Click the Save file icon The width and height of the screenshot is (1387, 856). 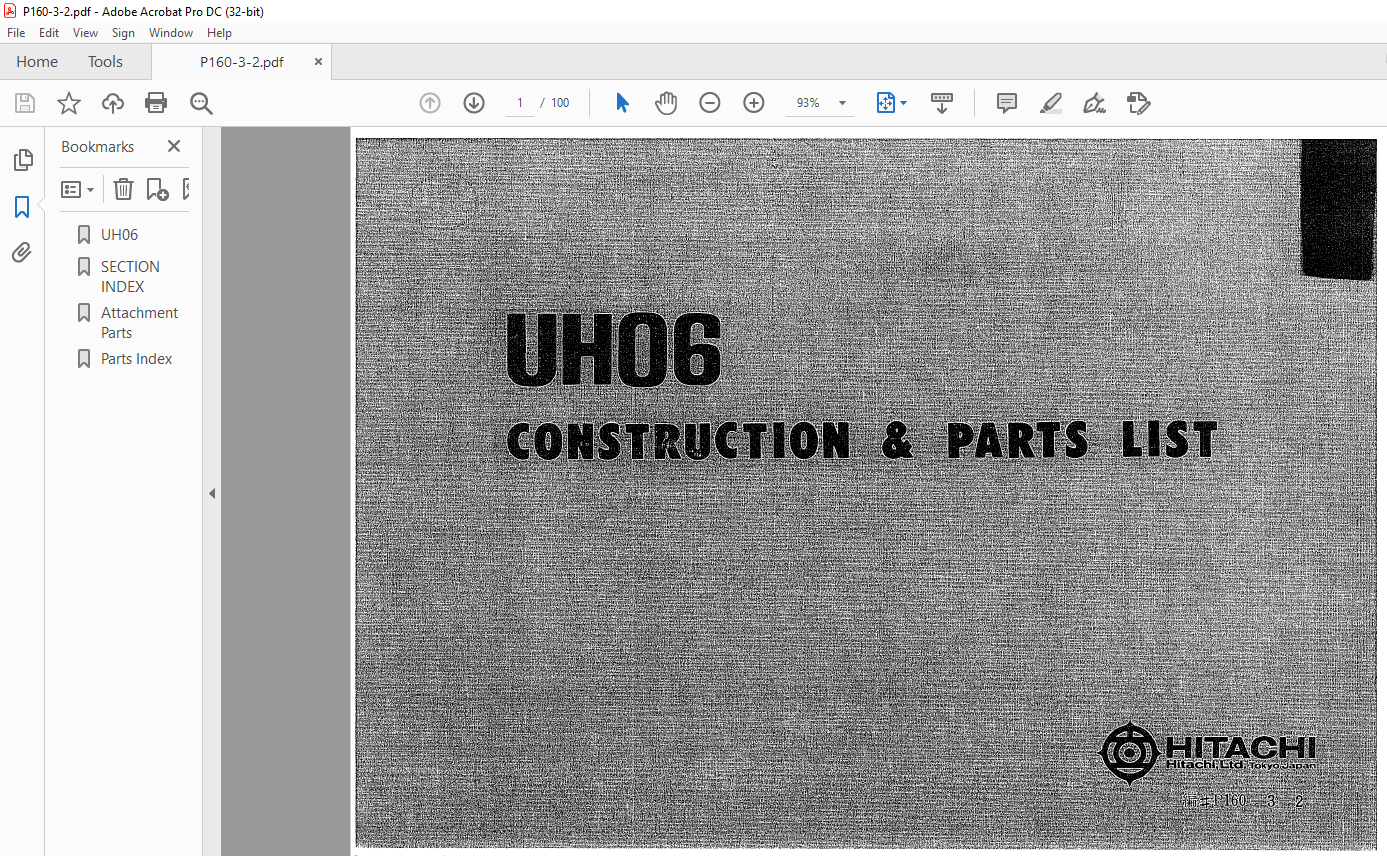(25, 103)
